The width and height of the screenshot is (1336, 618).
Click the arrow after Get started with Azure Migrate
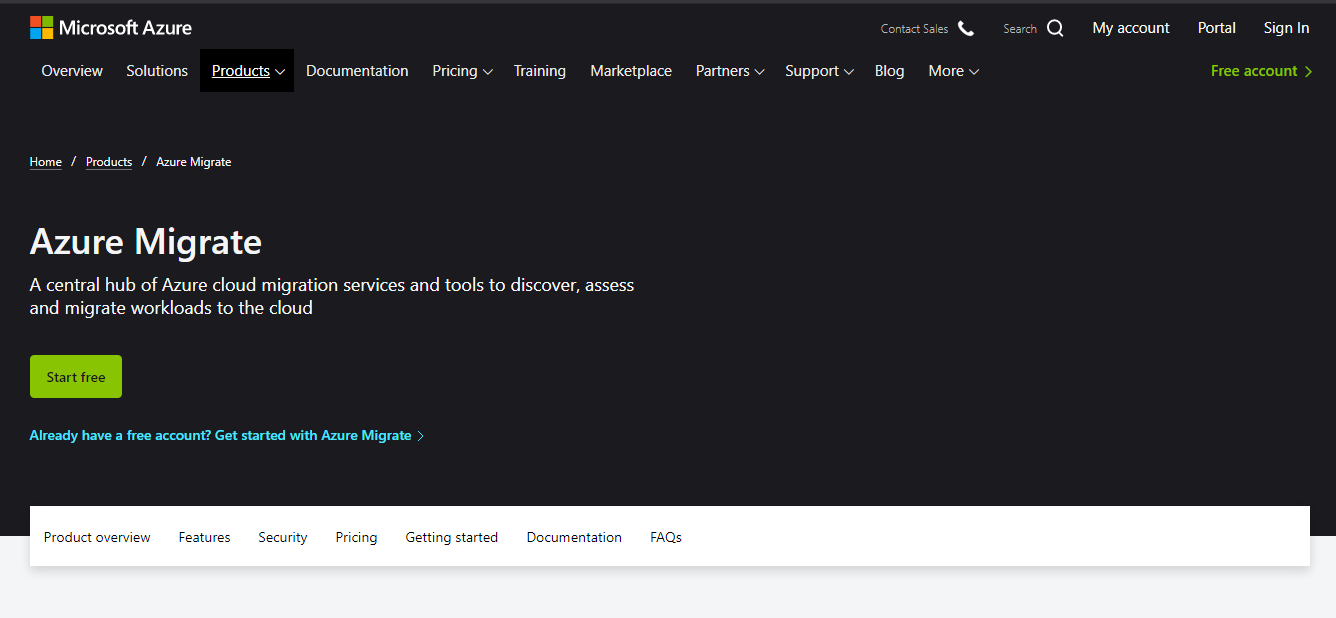[x=421, y=436]
